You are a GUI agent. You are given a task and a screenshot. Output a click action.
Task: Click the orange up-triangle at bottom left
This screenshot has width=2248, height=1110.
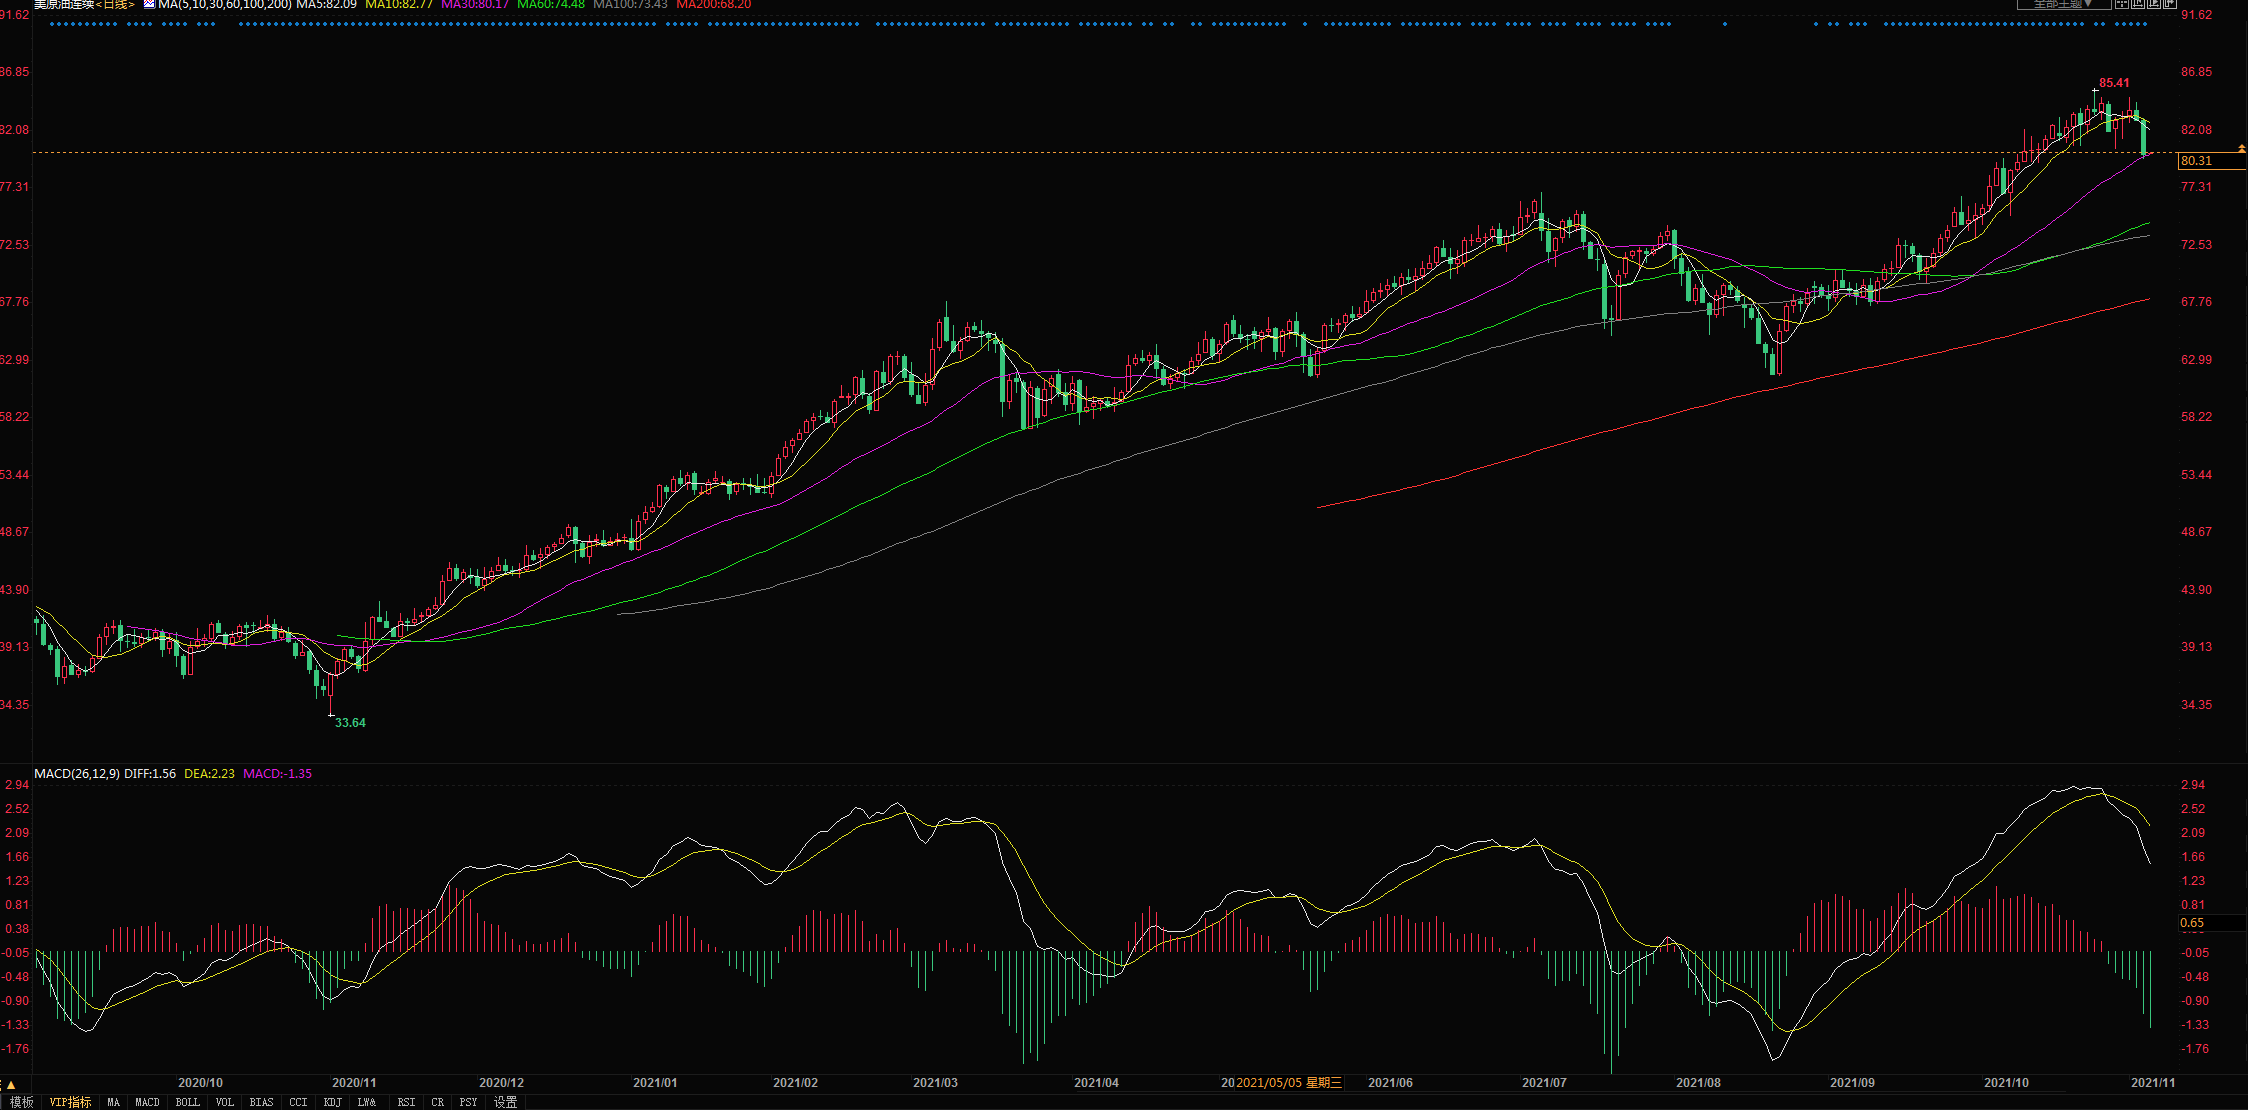11,1084
